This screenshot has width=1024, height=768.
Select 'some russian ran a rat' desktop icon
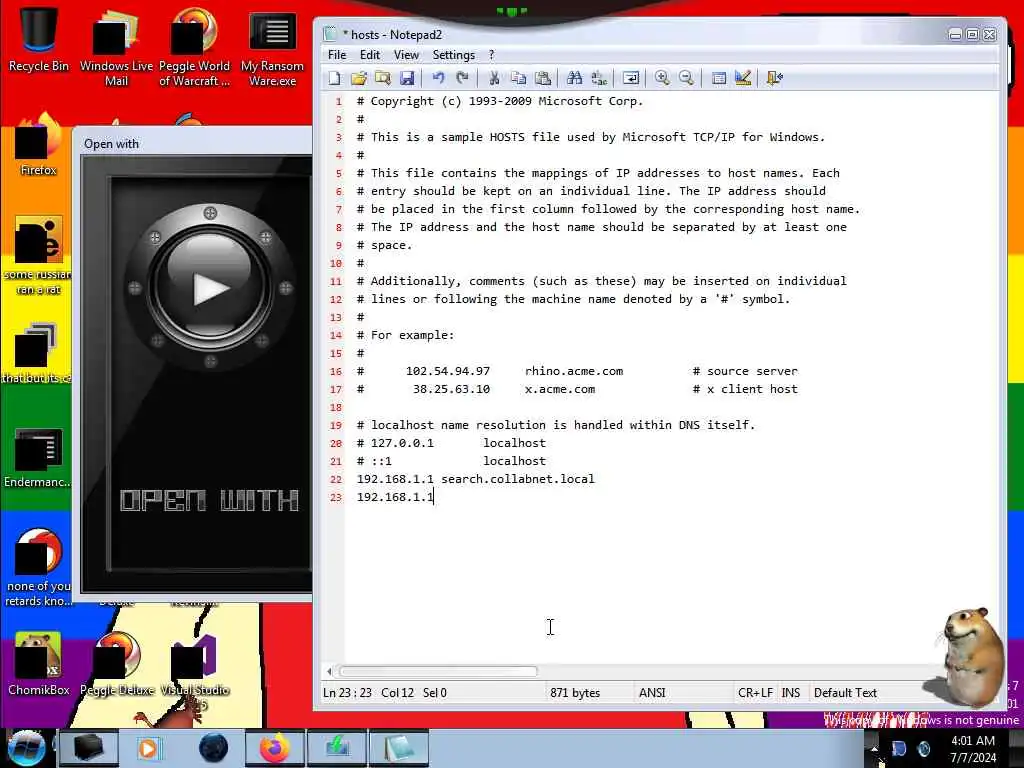37,255
